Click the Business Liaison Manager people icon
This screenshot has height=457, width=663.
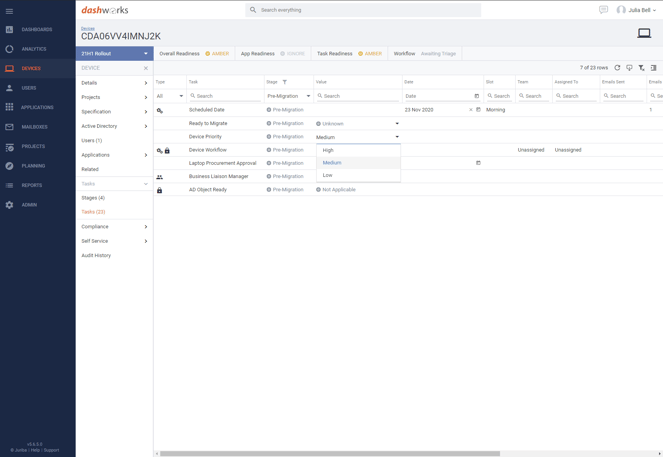click(x=159, y=177)
